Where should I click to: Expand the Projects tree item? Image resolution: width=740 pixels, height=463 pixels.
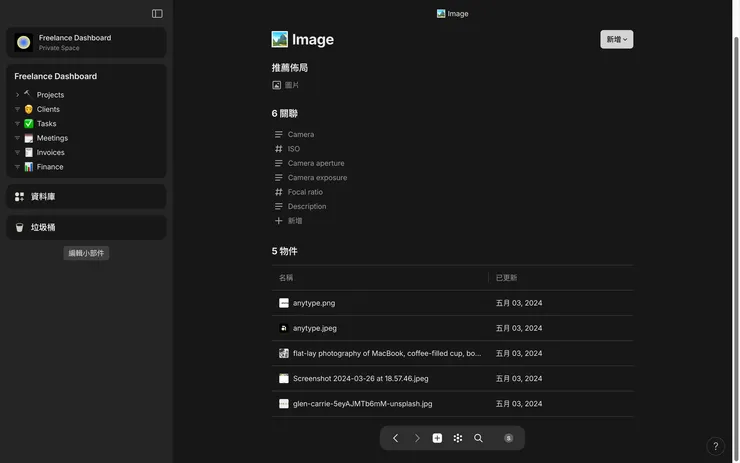17,95
